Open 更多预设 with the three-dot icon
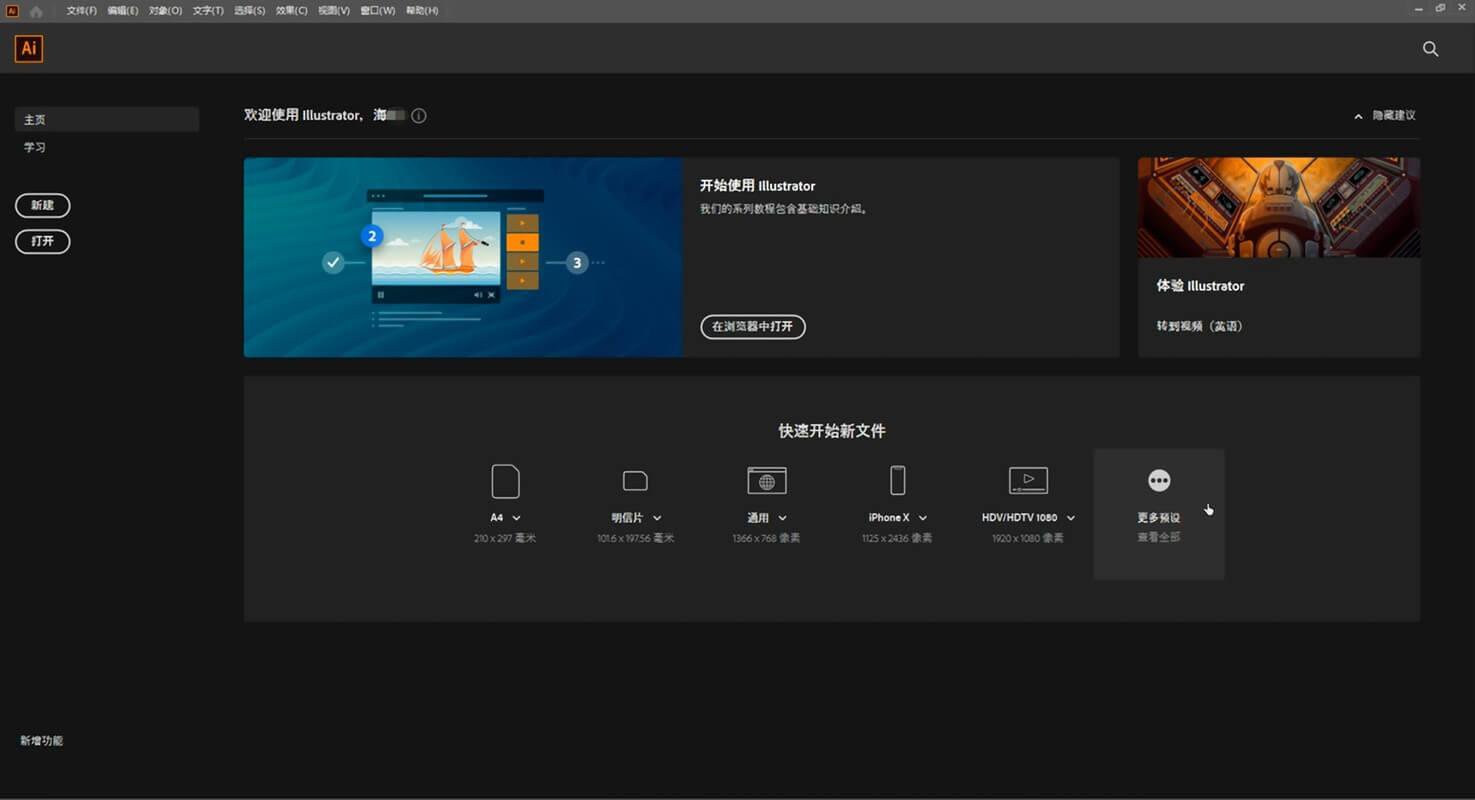Viewport: 1475px width, 800px height. [x=1159, y=481]
